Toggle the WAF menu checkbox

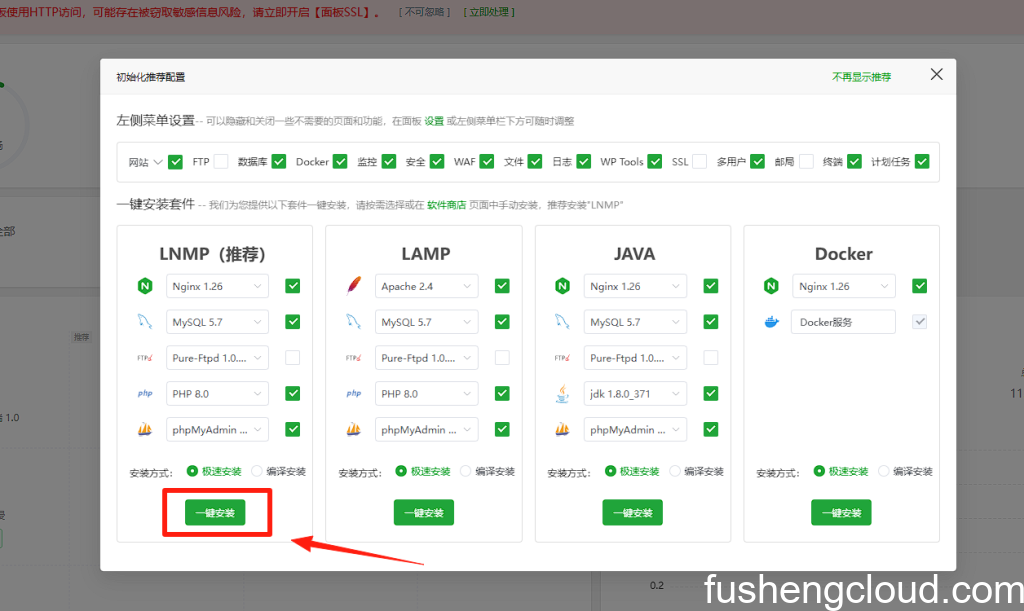(x=487, y=162)
